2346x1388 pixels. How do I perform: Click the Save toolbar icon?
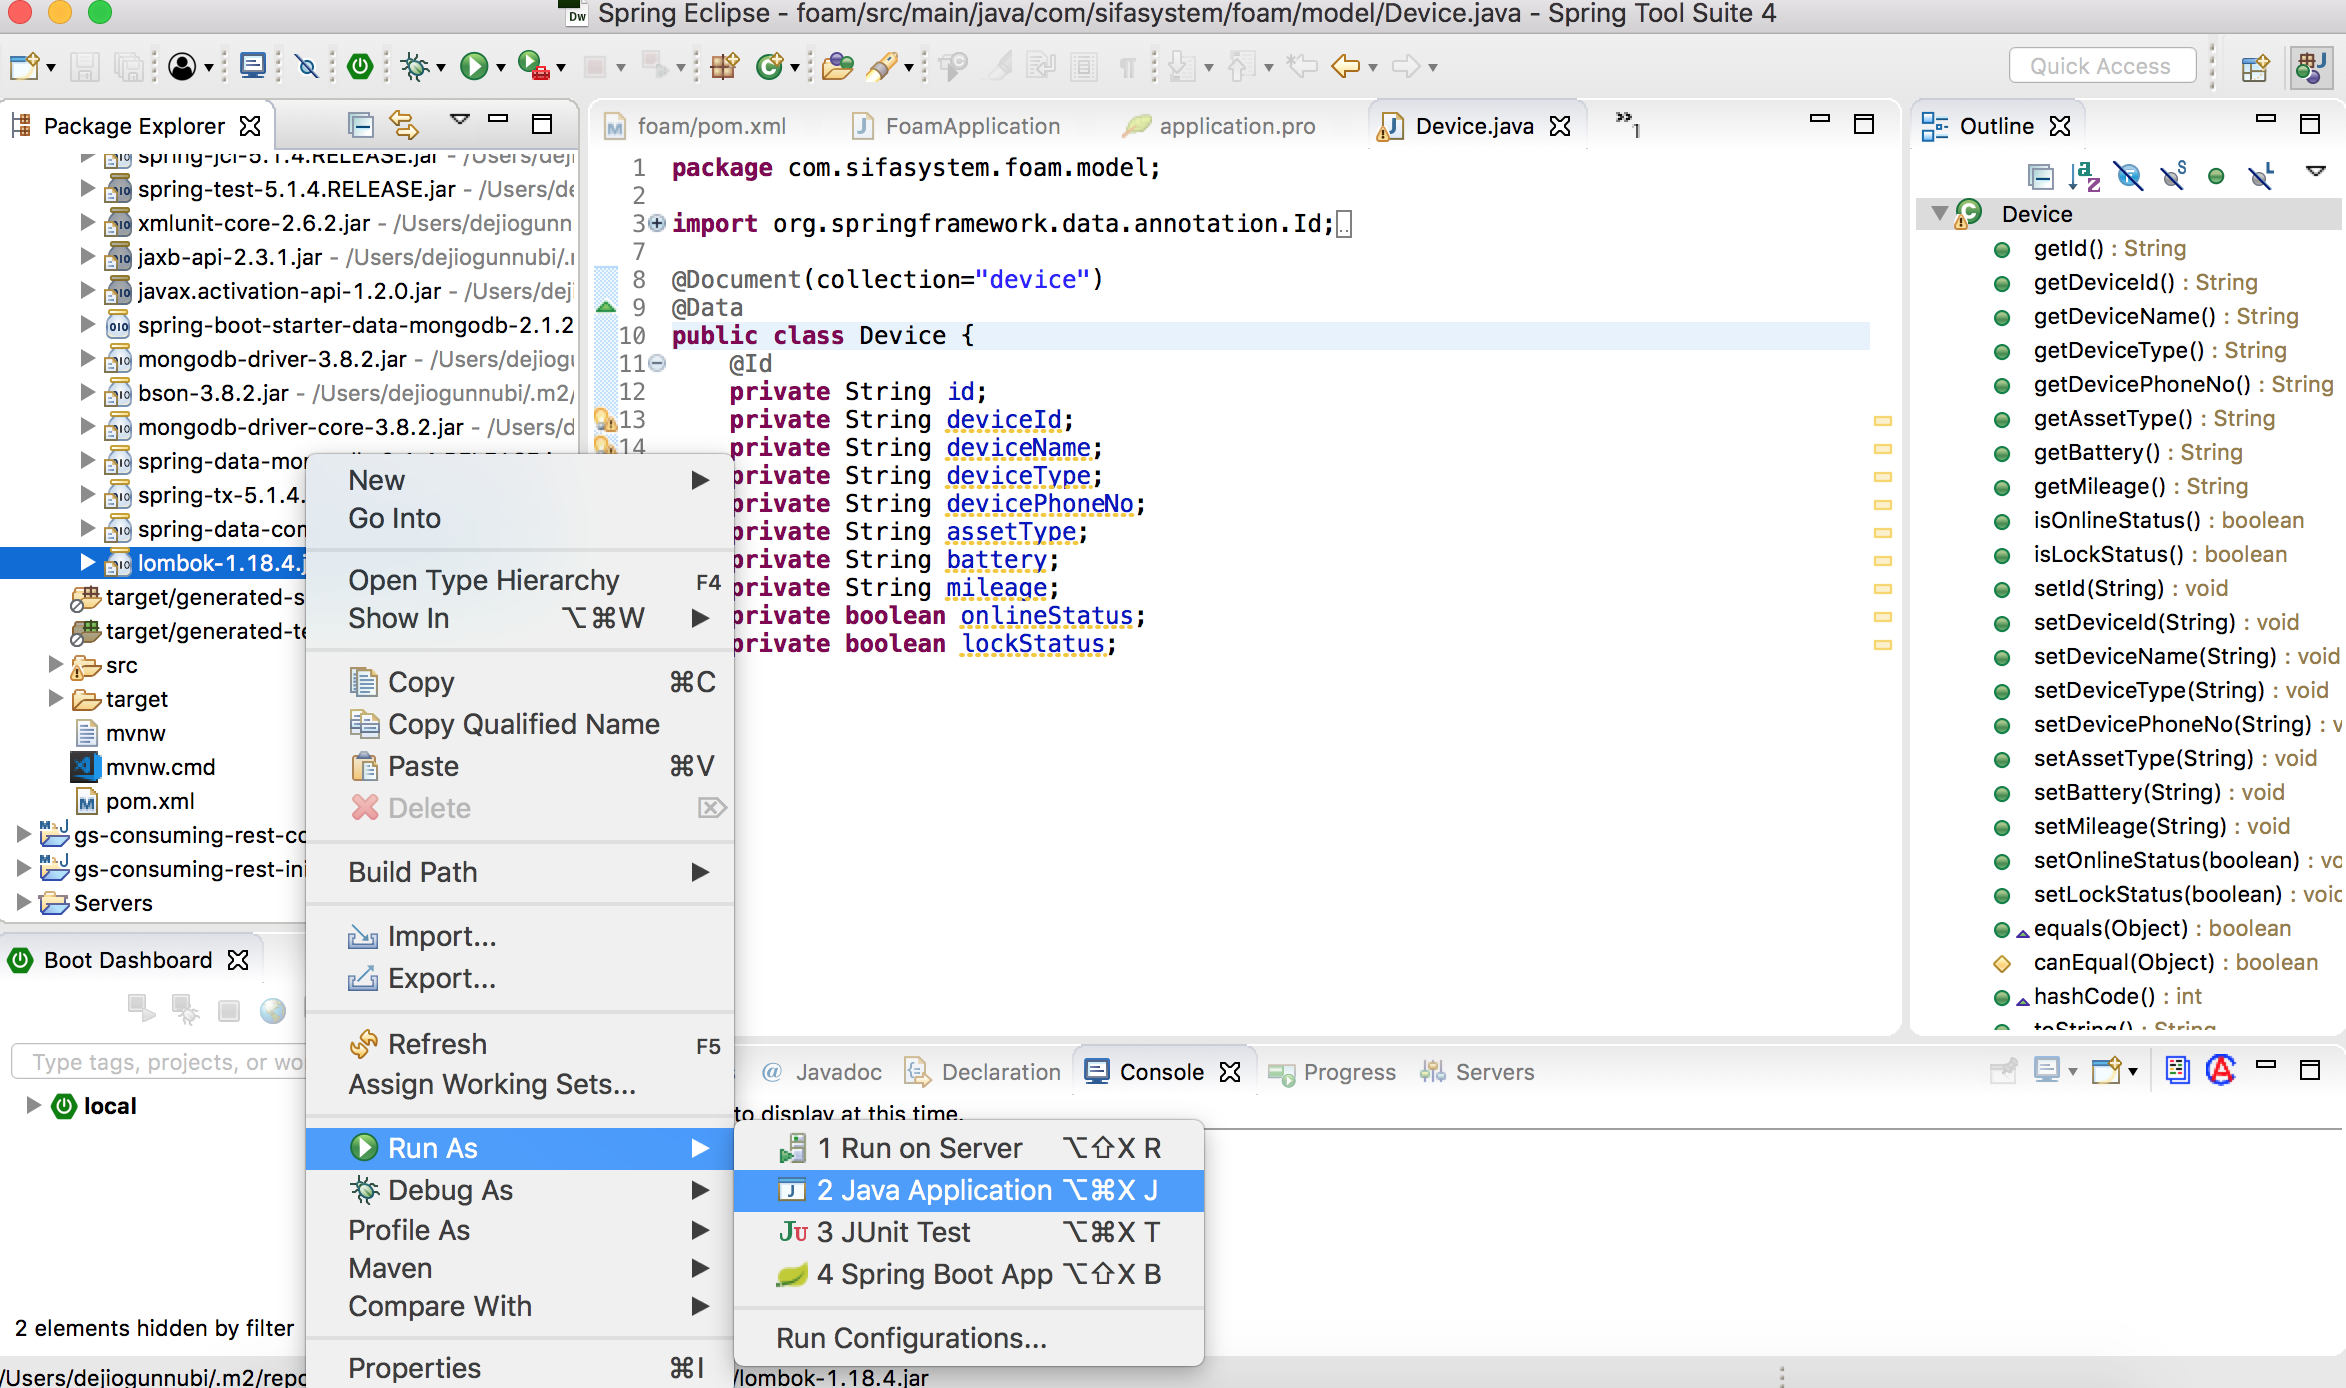tap(84, 66)
